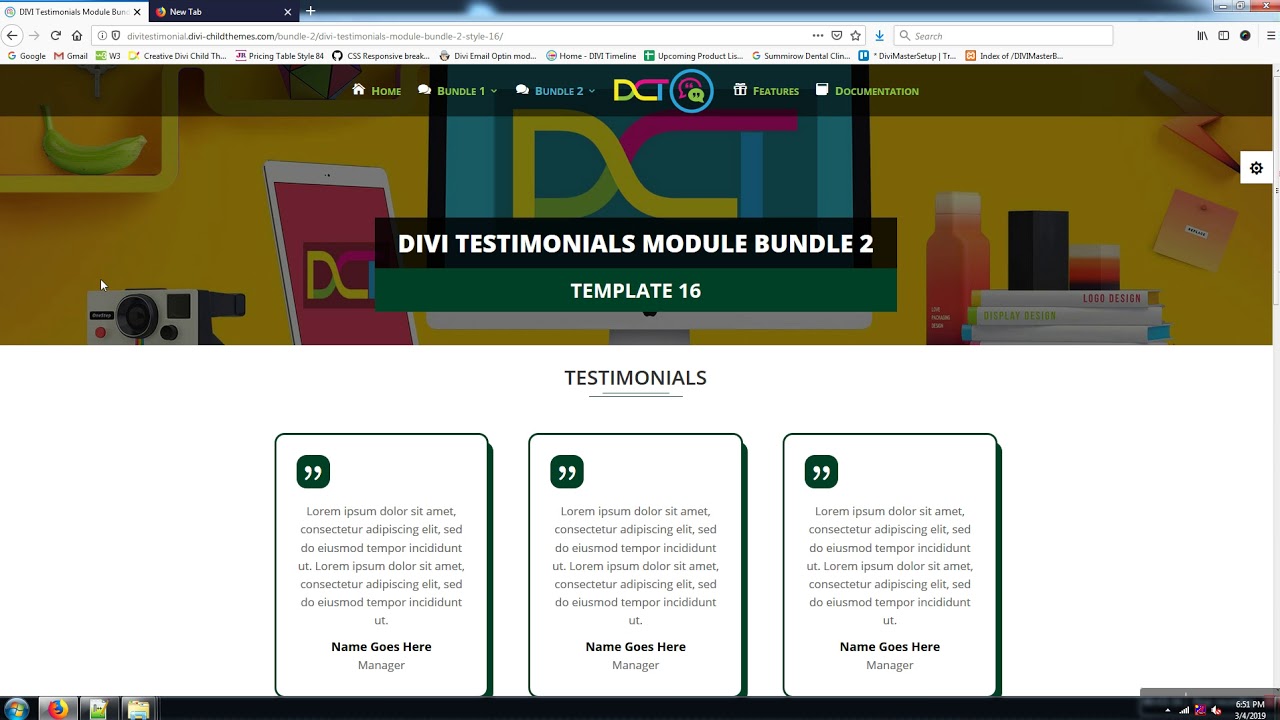The height and width of the screenshot is (720, 1280).
Task: Open the Firefox hamburger menu
Action: coord(1272,36)
